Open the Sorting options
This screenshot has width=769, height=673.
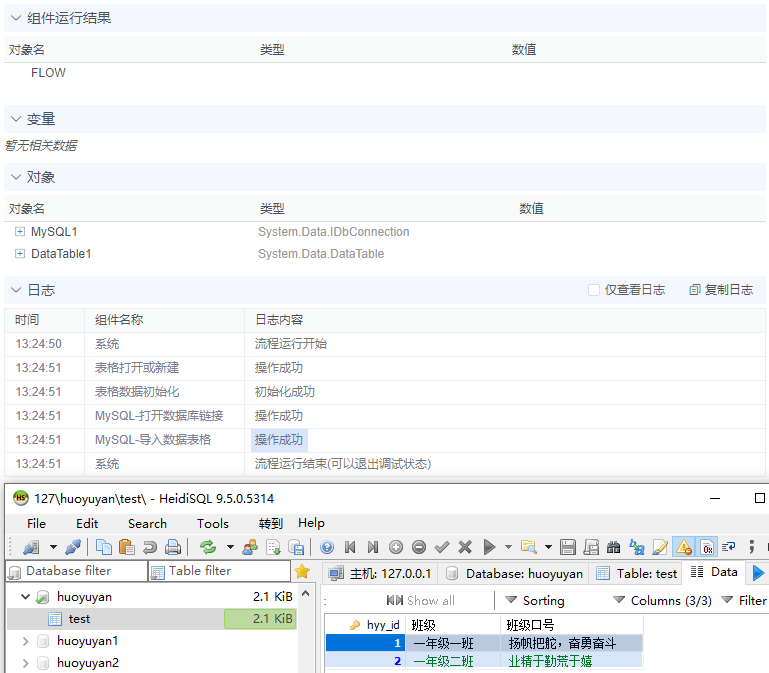tap(535, 600)
